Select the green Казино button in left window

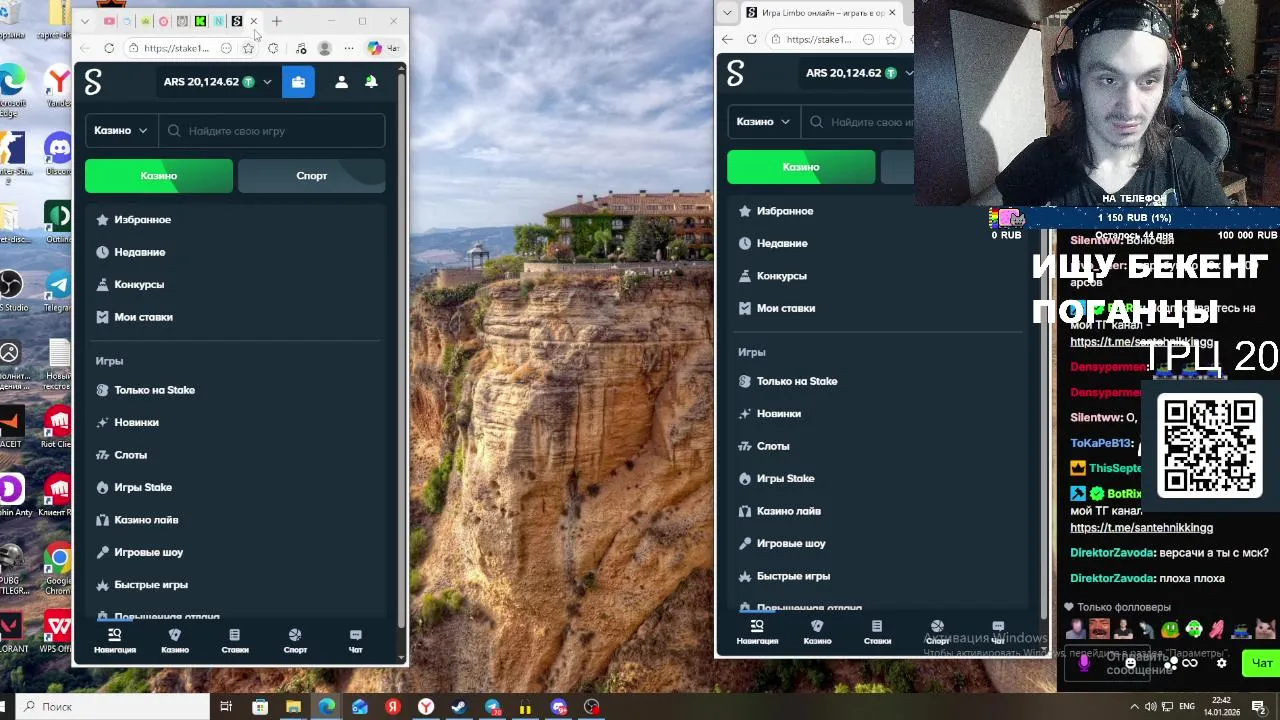coord(159,176)
